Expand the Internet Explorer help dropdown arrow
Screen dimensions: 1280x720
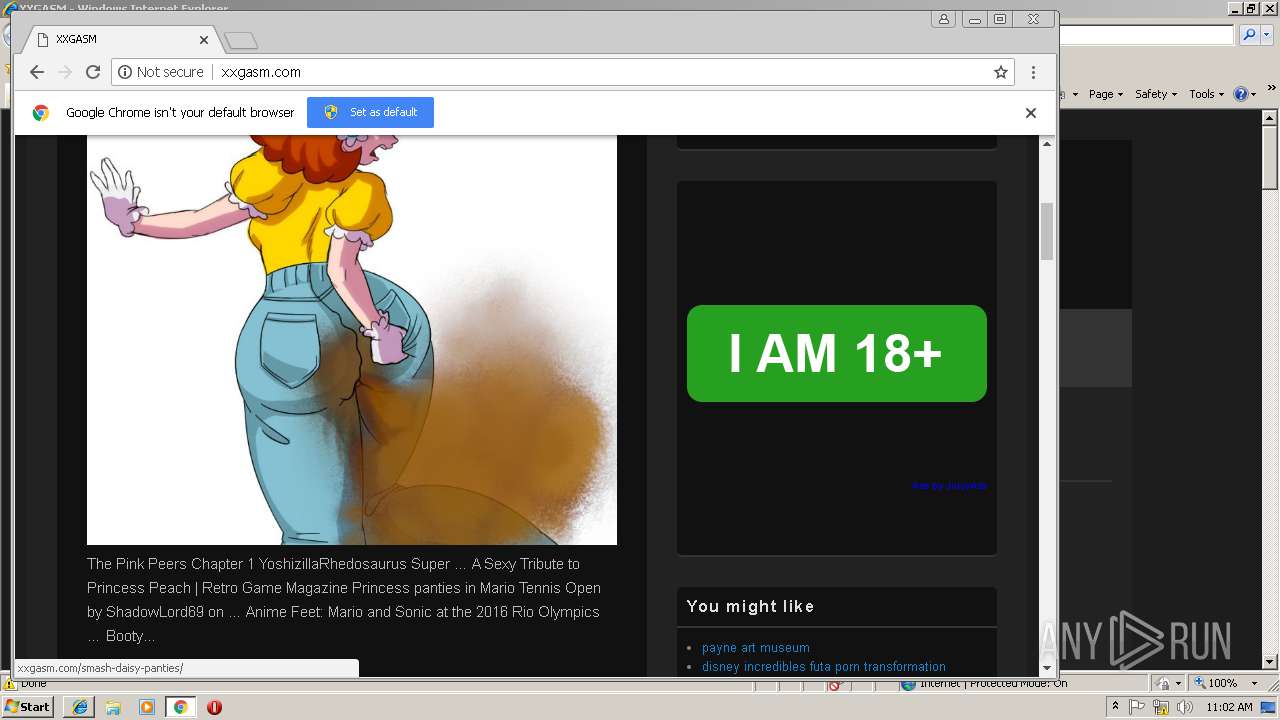(1253, 94)
